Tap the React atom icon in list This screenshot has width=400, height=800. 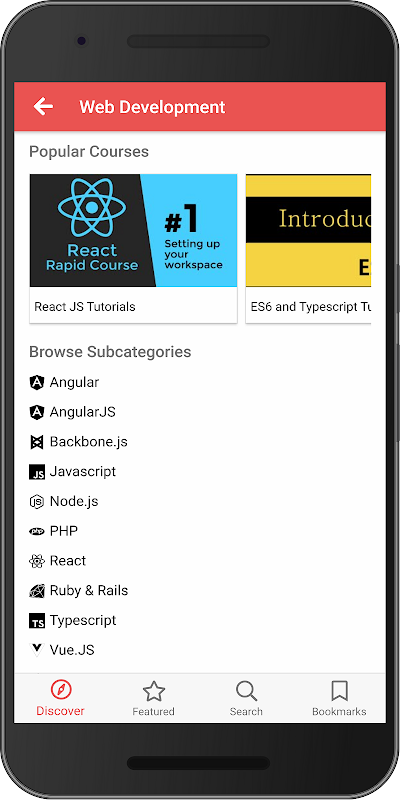click(x=37, y=561)
